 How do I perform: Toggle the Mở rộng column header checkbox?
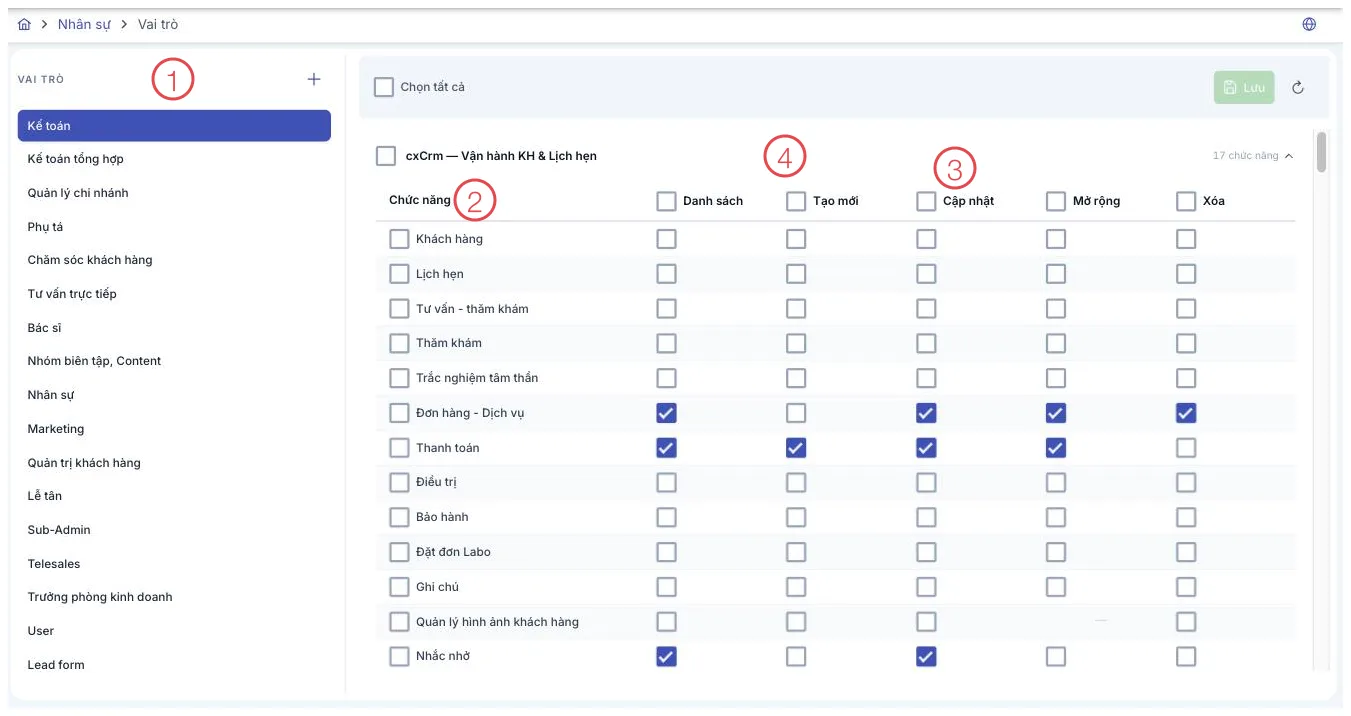1056,201
